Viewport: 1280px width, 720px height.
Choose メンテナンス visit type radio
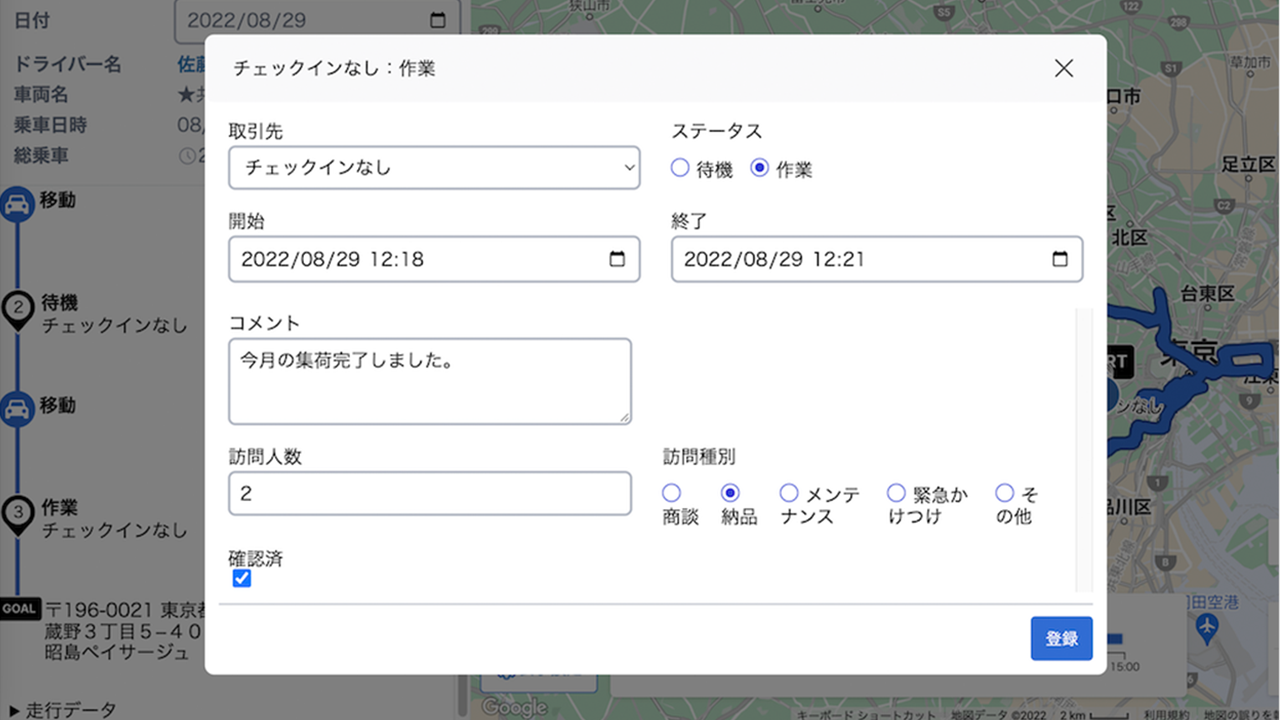point(789,493)
